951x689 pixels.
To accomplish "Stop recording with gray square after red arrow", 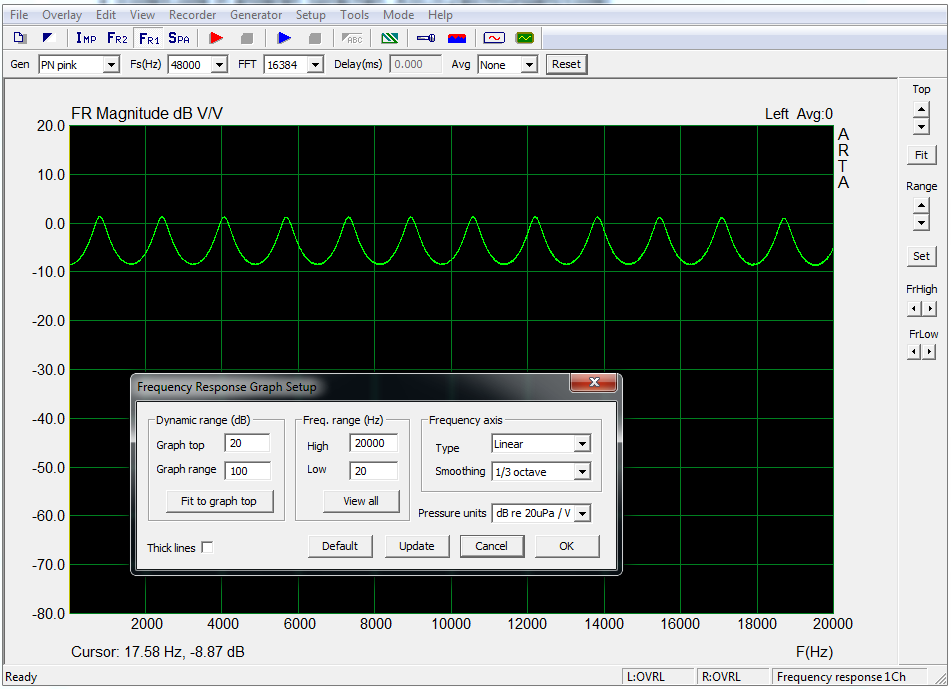I will 247,38.
